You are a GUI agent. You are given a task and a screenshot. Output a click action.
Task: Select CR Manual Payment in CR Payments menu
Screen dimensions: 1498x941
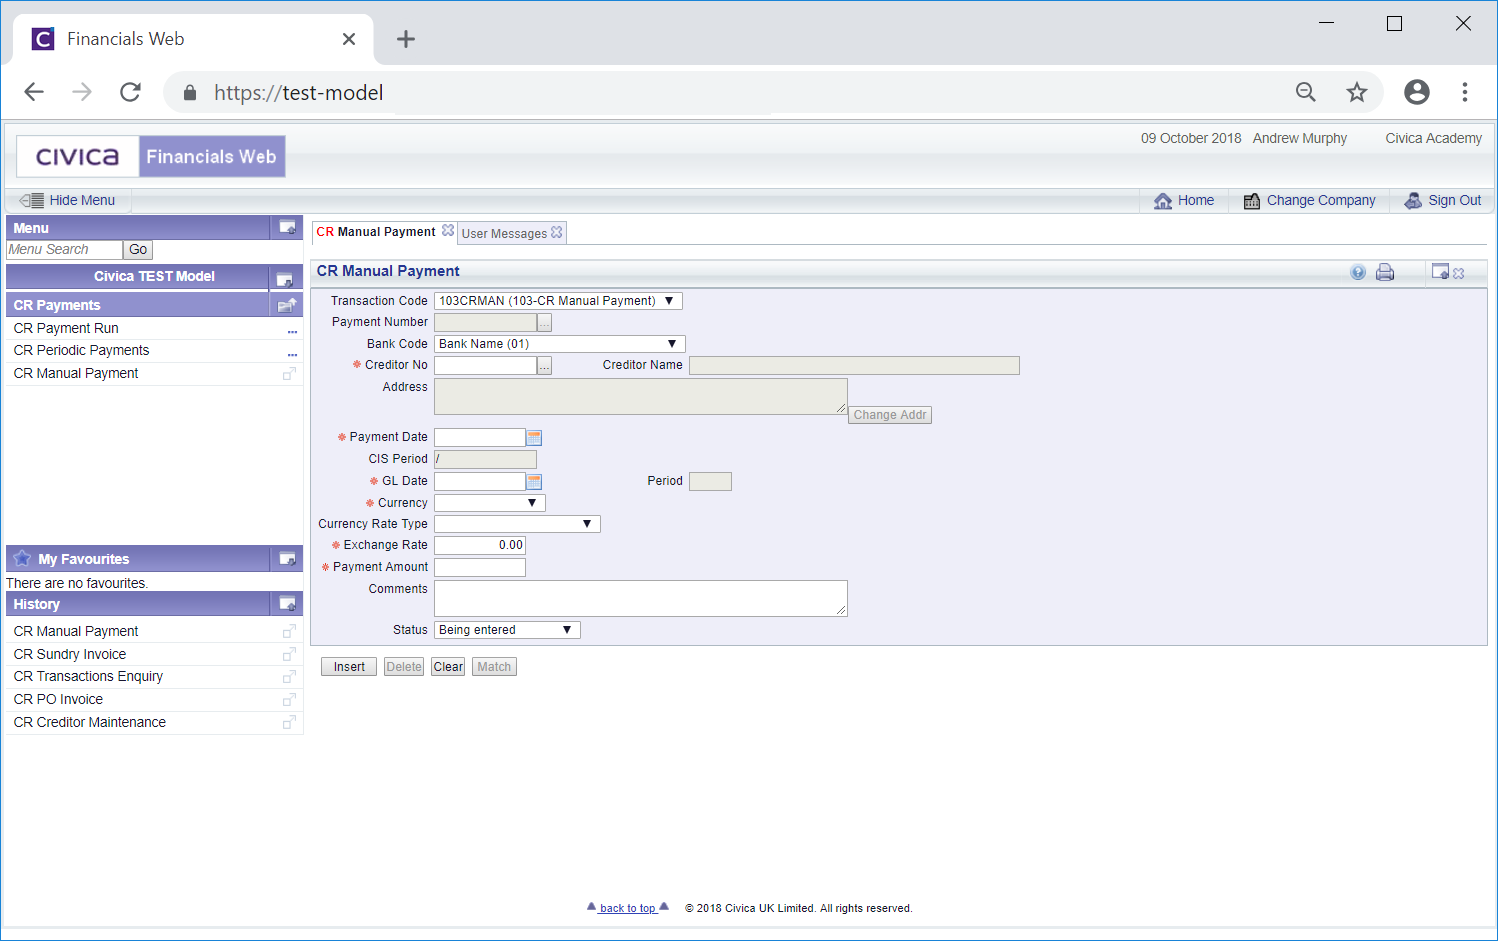(76, 373)
